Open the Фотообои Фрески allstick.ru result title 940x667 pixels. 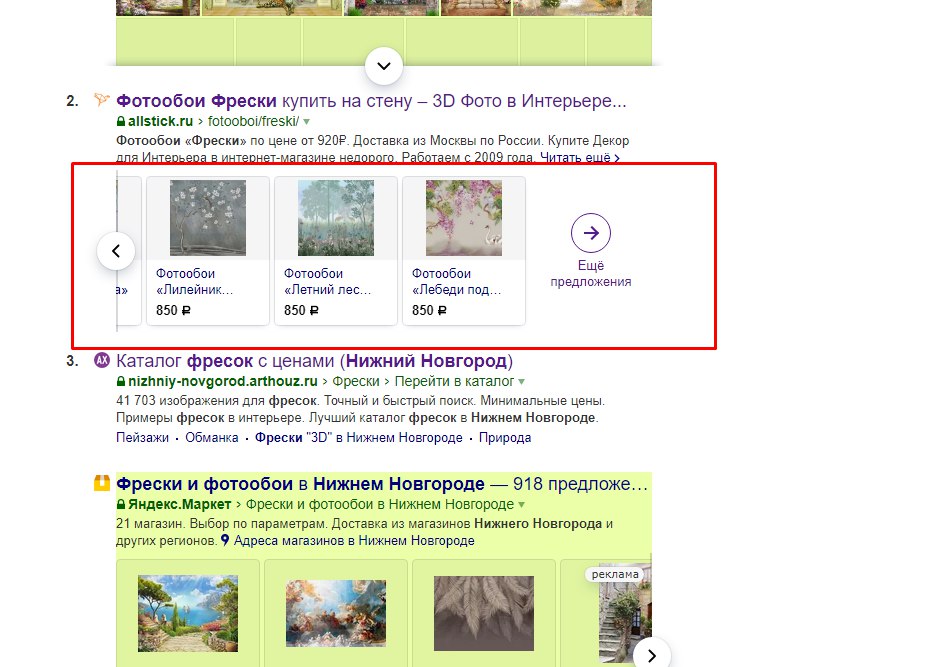(x=371, y=101)
